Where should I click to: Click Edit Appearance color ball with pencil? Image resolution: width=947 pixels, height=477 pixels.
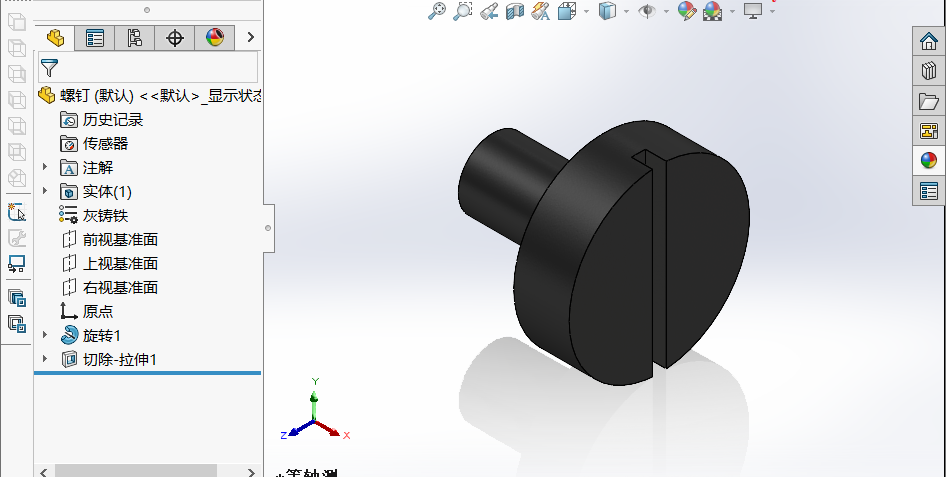(687, 11)
